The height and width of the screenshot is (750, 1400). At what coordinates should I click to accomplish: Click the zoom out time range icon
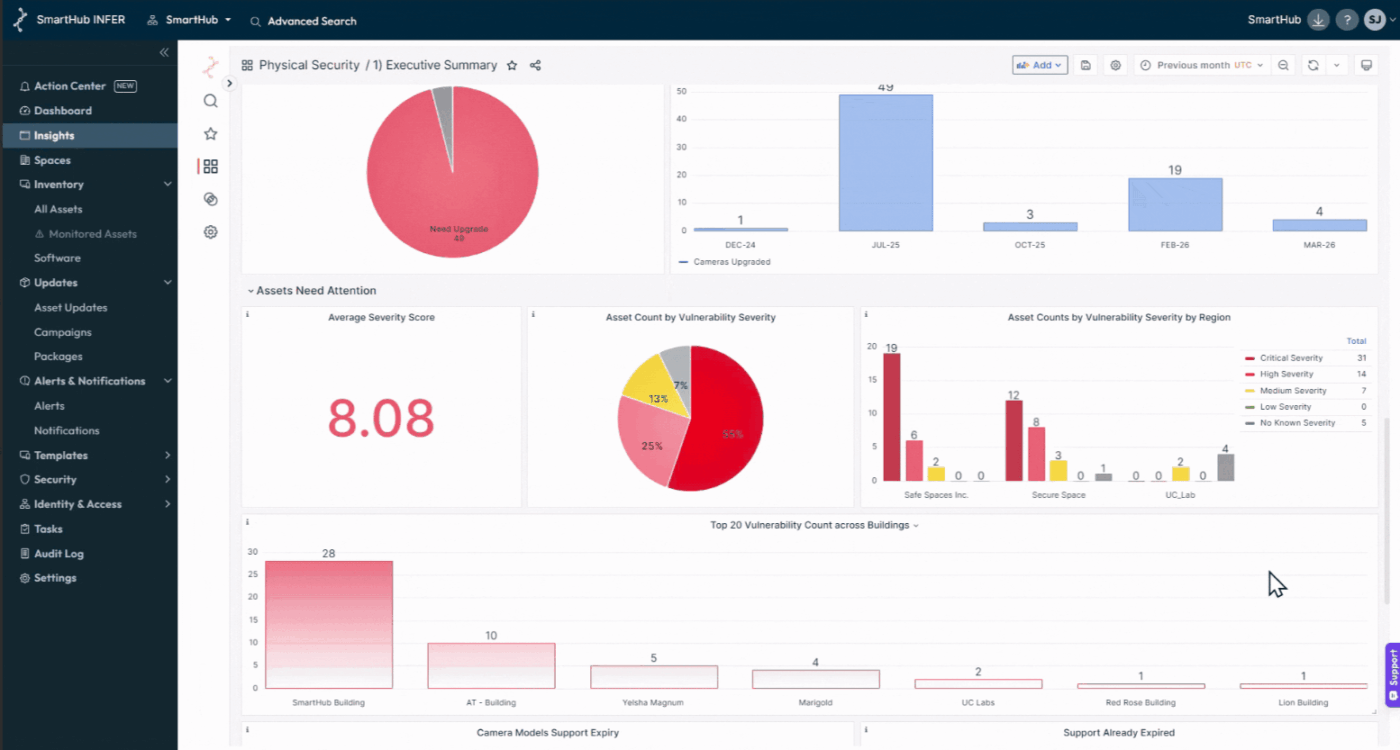pyautogui.click(x=1284, y=65)
